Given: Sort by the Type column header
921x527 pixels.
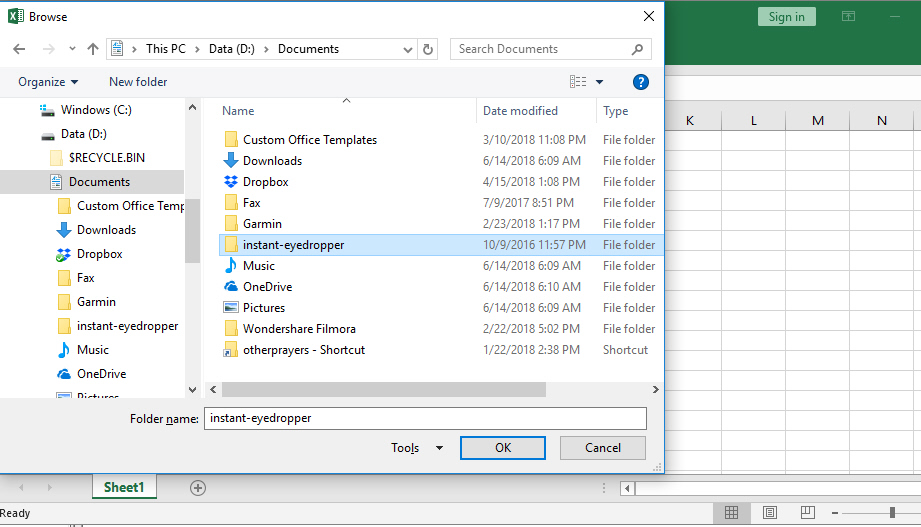Looking at the screenshot, I should (x=616, y=111).
